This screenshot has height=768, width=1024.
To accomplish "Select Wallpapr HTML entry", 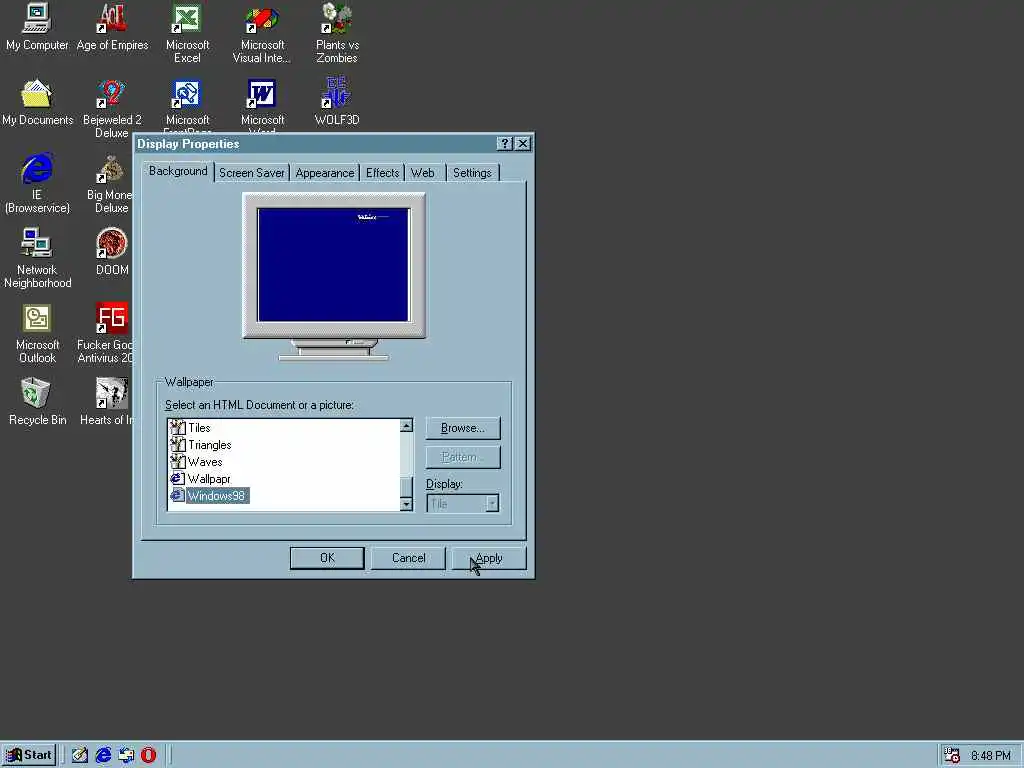I will (200, 479).
